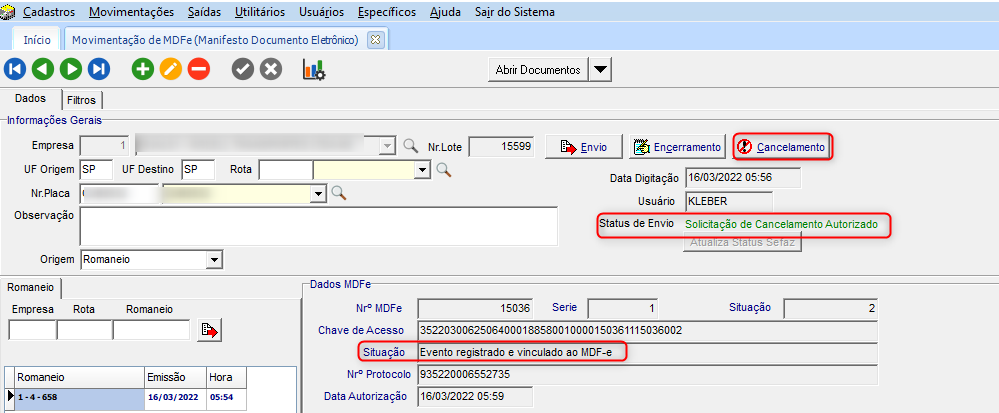Image resolution: width=999 pixels, height=413 pixels.
Task: Jump to the last record
Action: coord(98,69)
